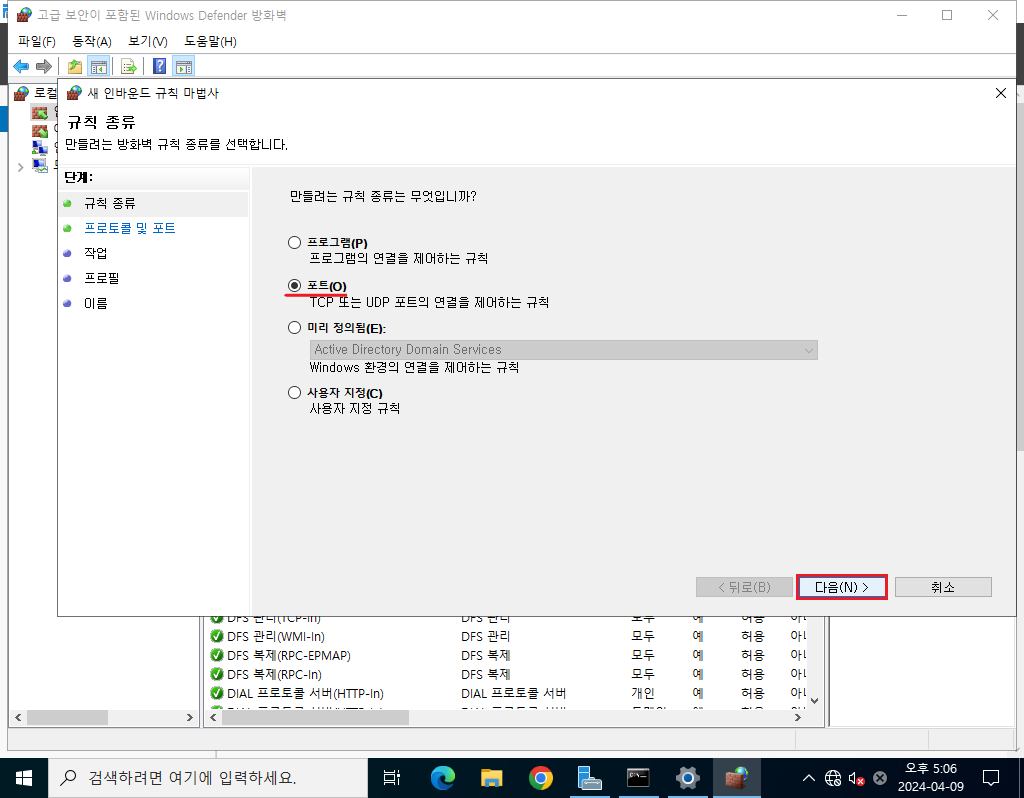Click the taskbar search box

208,778
